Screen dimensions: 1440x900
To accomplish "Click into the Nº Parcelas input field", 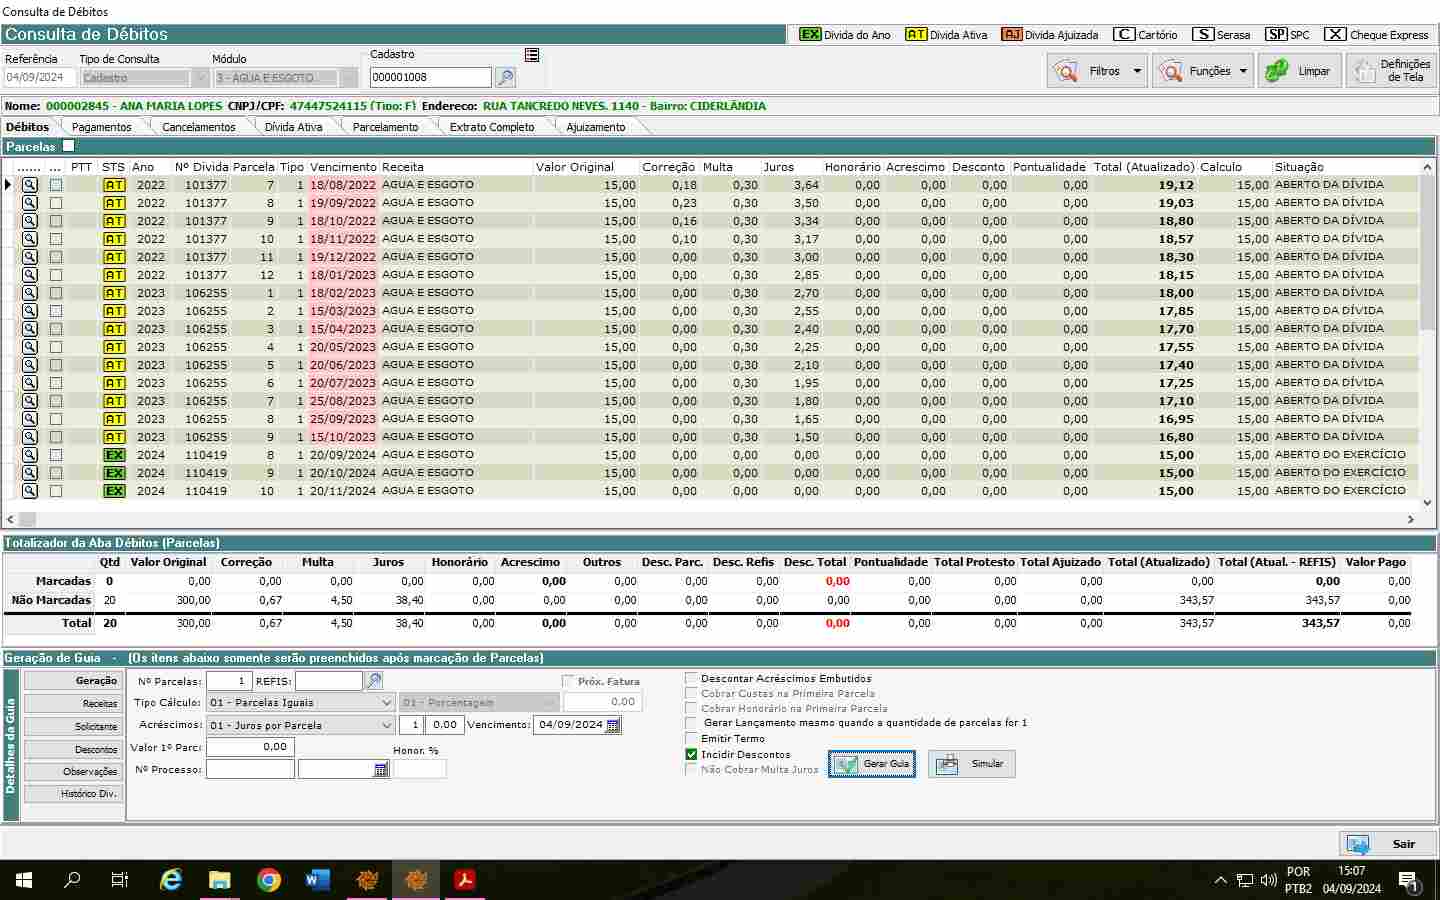I will coord(229,681).
